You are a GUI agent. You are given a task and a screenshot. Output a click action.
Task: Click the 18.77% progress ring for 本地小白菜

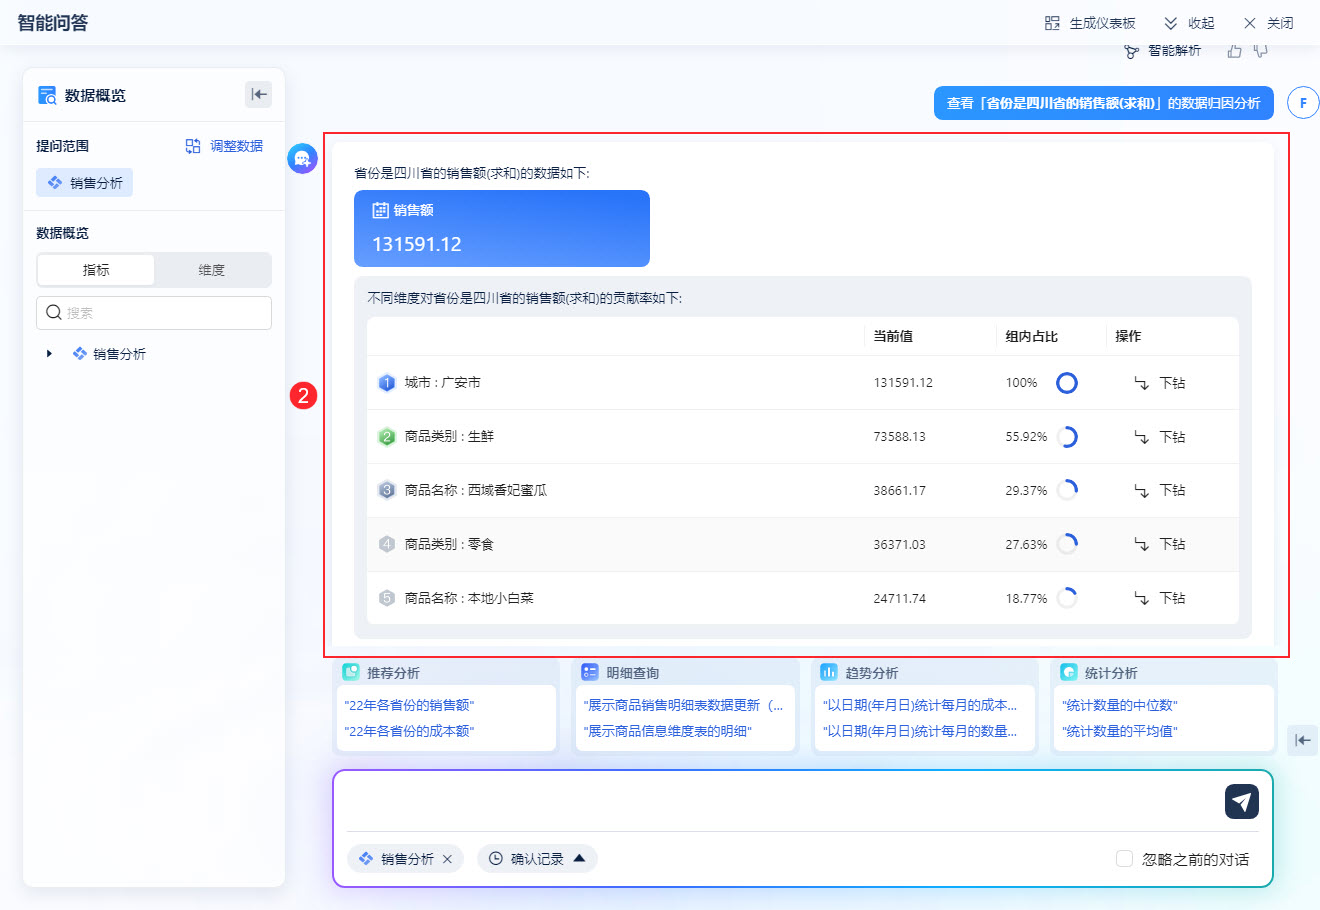(x=1067, y=599)
